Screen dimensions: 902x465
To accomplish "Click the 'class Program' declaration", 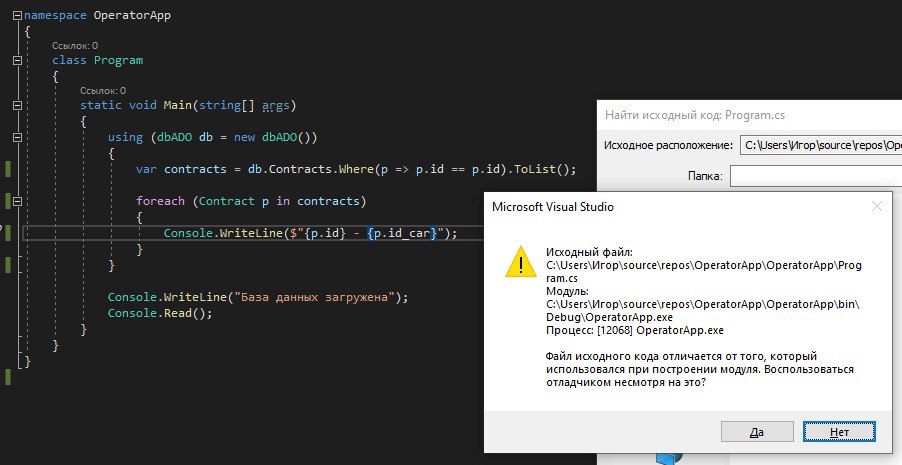I will pos(98,60).
